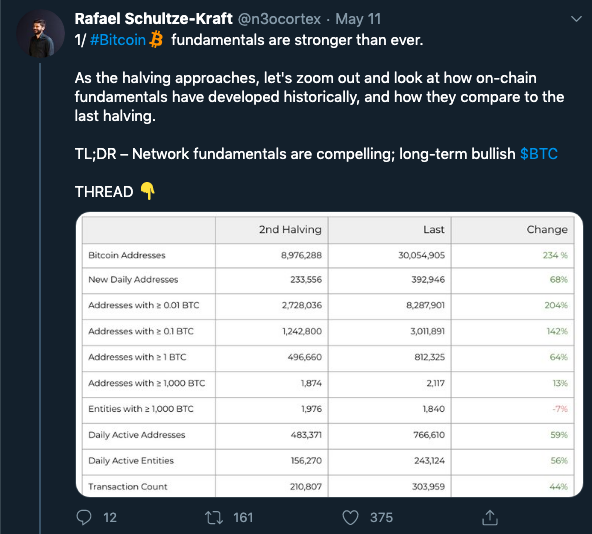The height and width of the screenshot is (534, 592).
Task: Open the #Bitcoin hashtag link
Action: pyautogui.click(x=118, y=40)
